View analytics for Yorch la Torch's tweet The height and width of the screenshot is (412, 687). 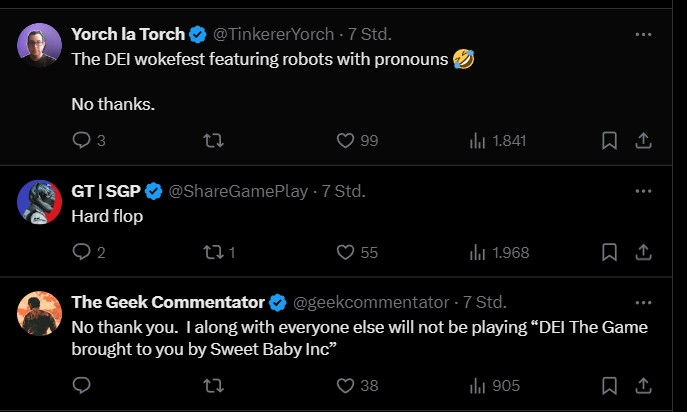tap(478, 141)
